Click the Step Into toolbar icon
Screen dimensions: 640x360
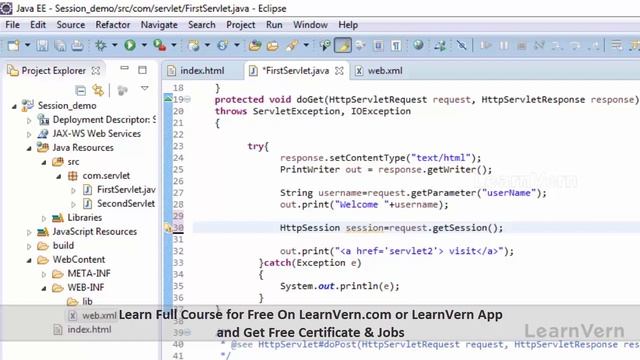click(x=557, y=45)
